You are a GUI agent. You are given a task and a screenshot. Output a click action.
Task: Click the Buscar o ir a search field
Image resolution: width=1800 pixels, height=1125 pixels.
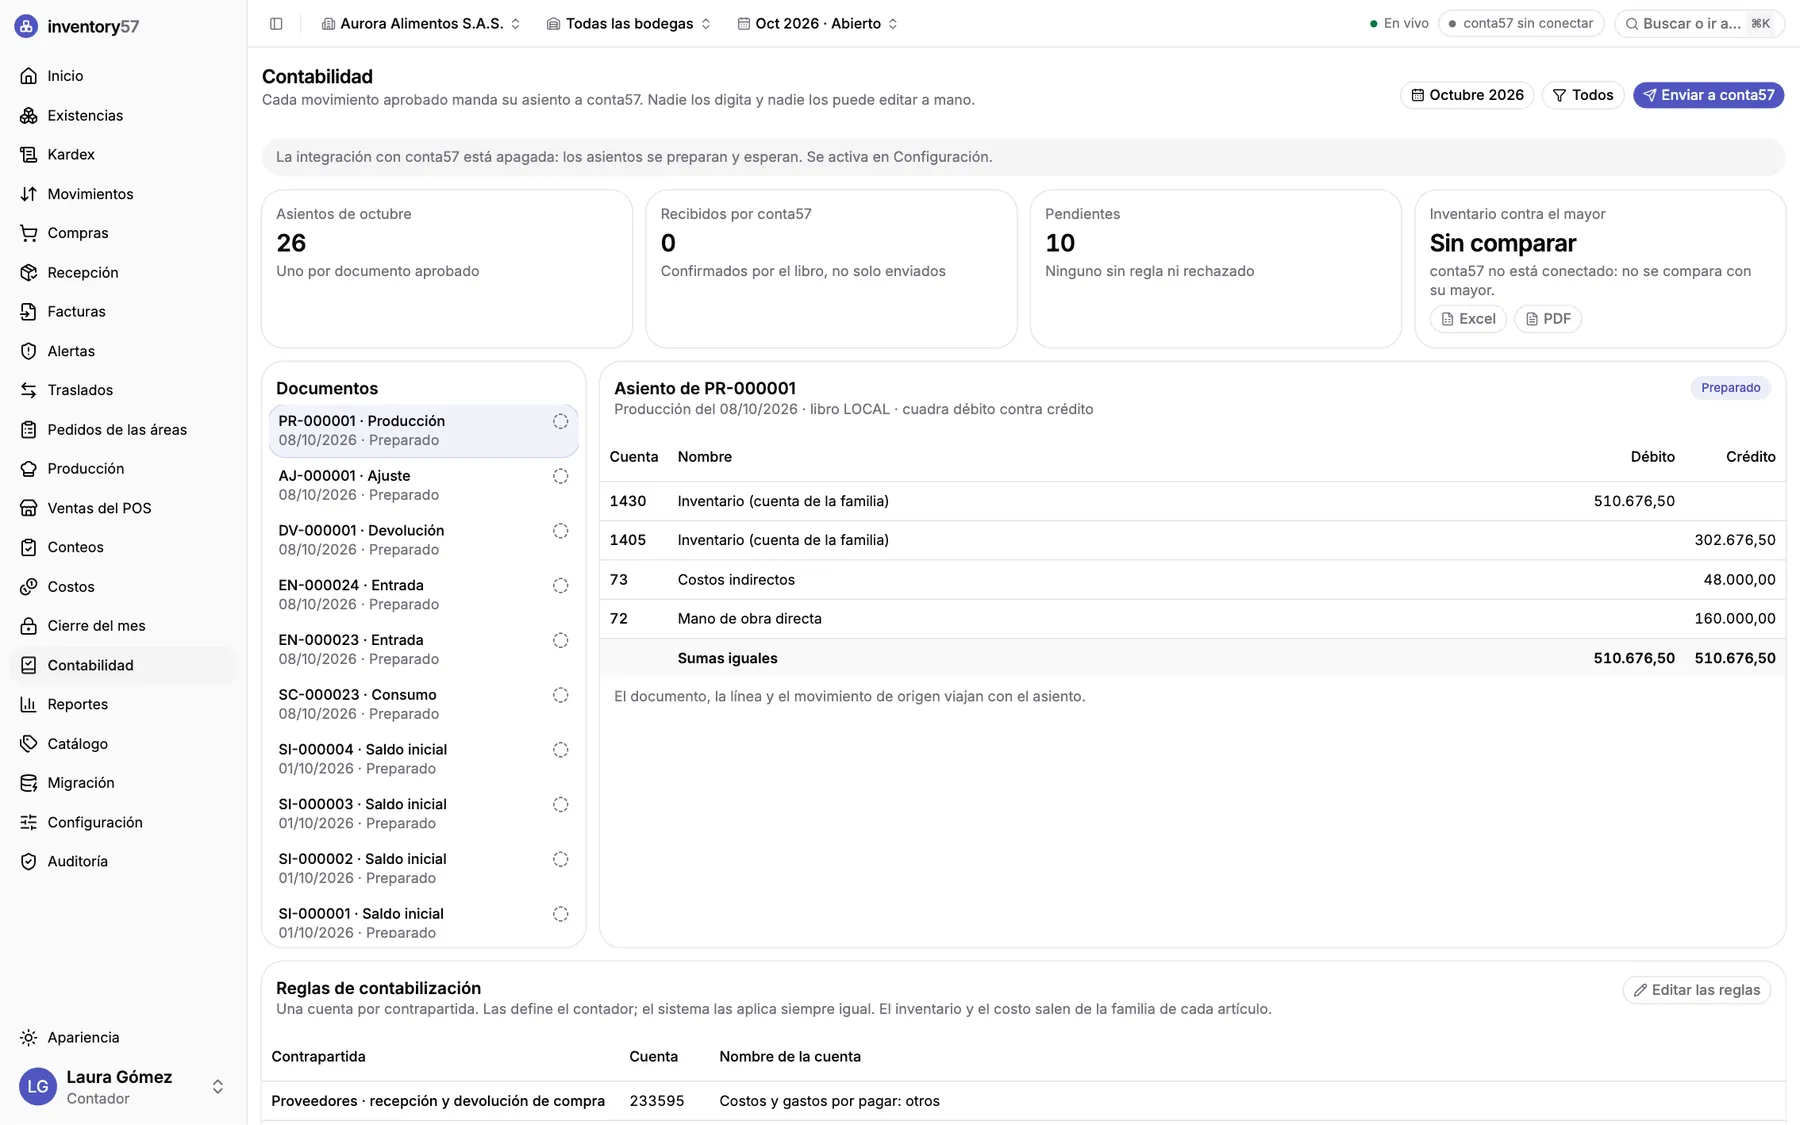click(x=1698, y=24)
